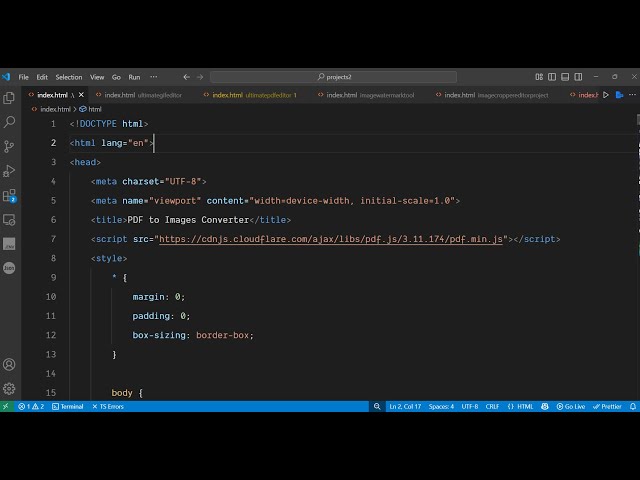Viewport: 640px width, 480px height.
Task: Click Go Live in the status bar
Action: tap(571, 407)
